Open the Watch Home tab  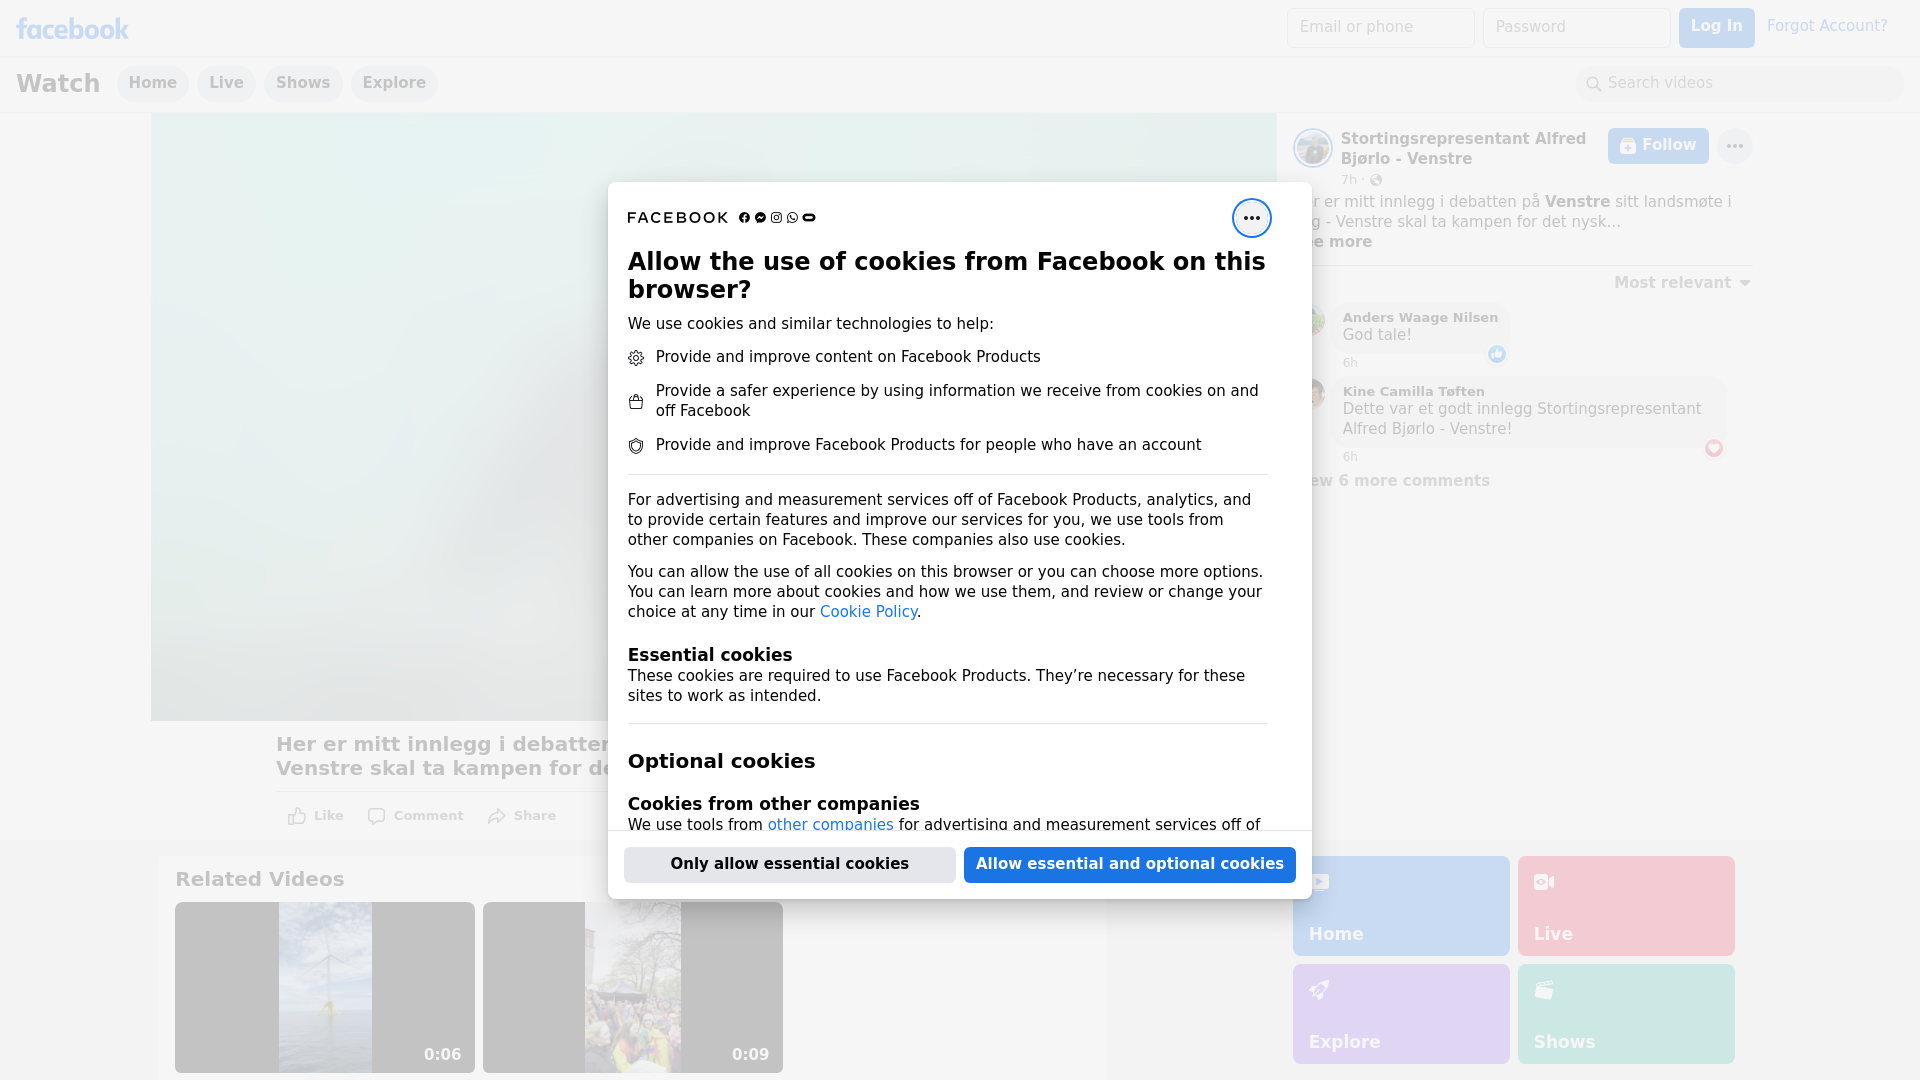pos(152,84)
